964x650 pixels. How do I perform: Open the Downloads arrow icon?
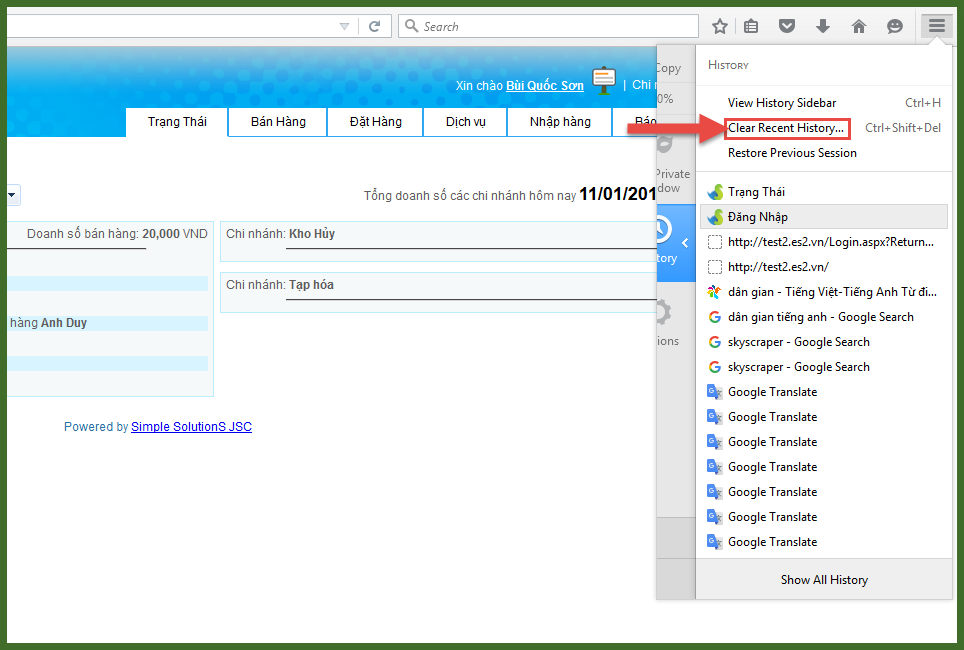pyautogui.click(x=823, y=27)
